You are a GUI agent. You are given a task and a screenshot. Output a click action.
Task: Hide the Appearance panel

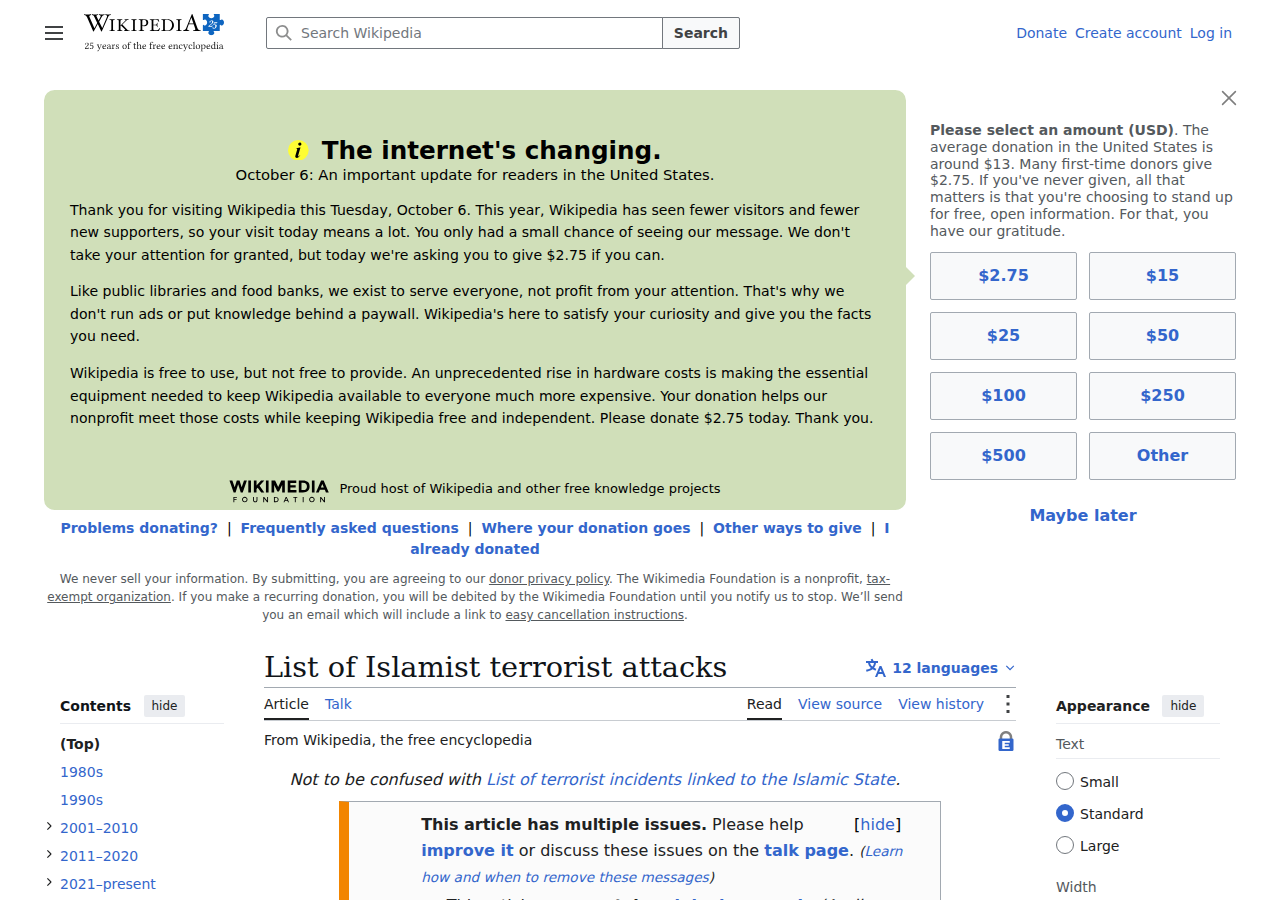click(1183, 706)
